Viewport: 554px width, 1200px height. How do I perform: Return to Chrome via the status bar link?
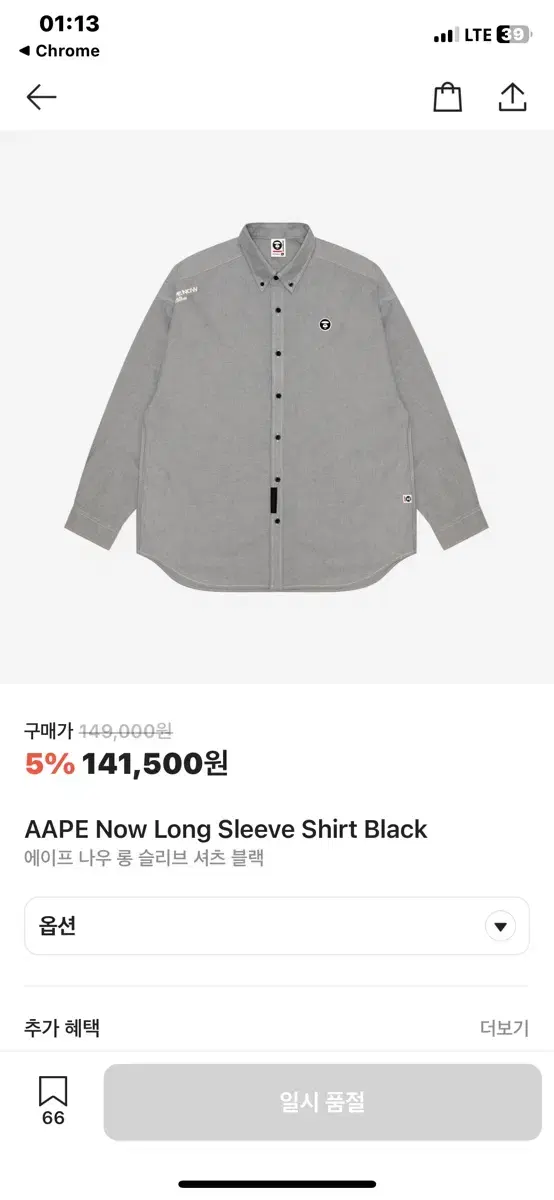[x=59, y=50]
